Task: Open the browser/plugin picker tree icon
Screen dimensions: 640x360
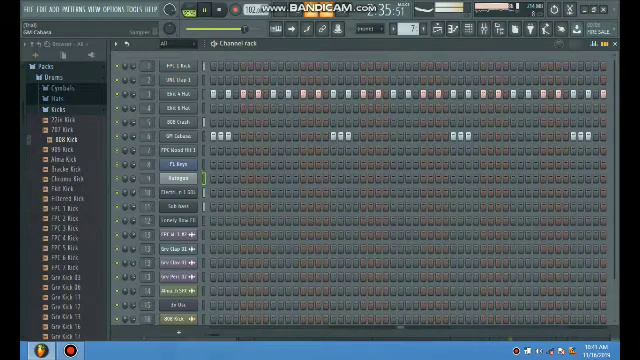Action: tap(499, 29)
